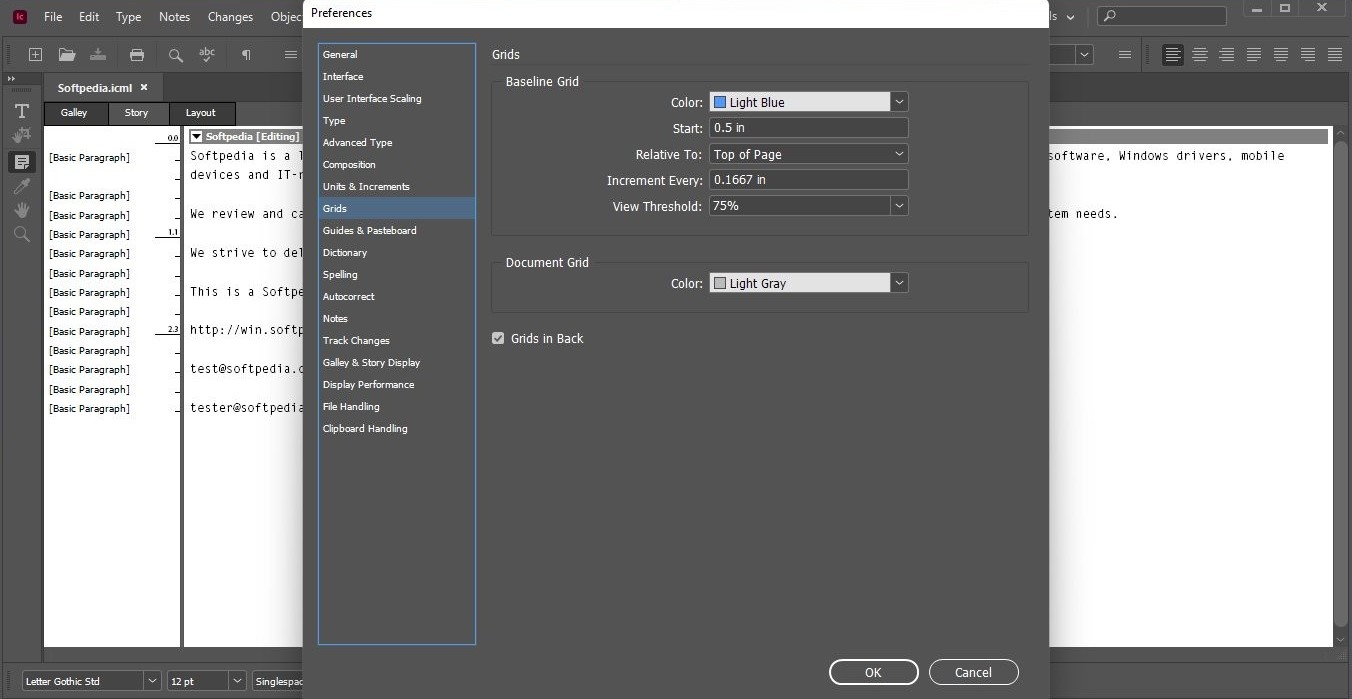
Task: Click the Increment Every input field
Action: pyautogui.click(x=808, y=180)
